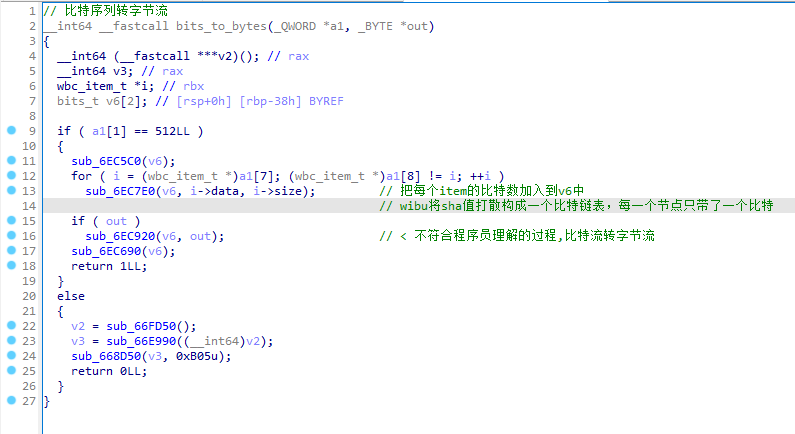Click the 0xB05u constant argument
Screen dimensions: 795x434
click(197, 356)
